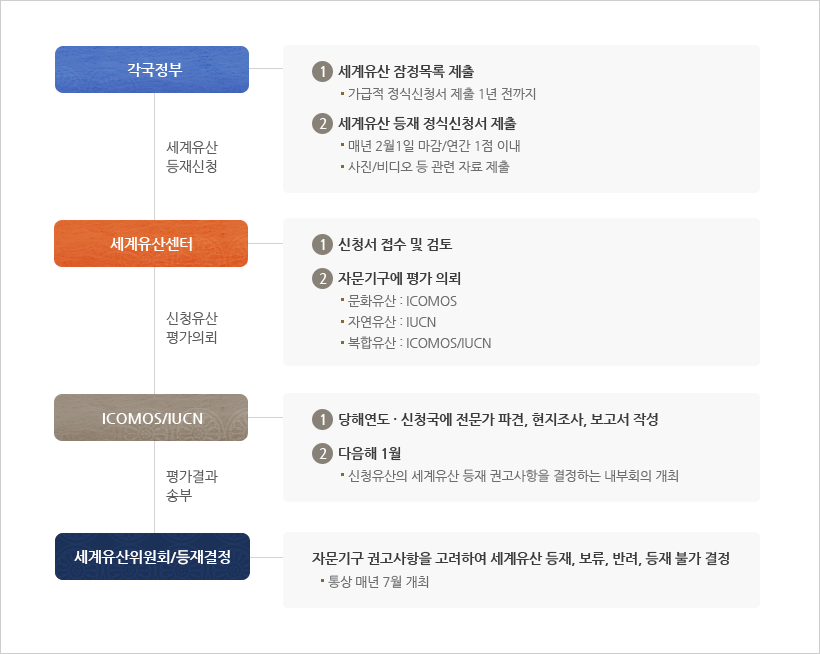Click the number 1 badge beside 당해연도 heading
The width and height of the screenshot is (820, 654).
(x=322, y=419)
